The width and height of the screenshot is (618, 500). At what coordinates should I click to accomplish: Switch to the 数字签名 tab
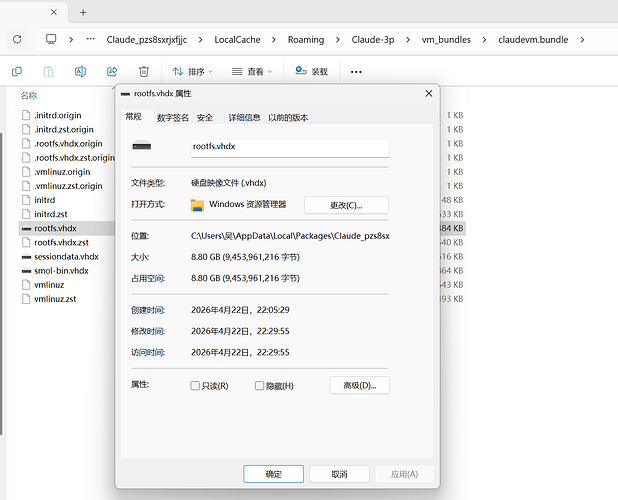point(173,117)
